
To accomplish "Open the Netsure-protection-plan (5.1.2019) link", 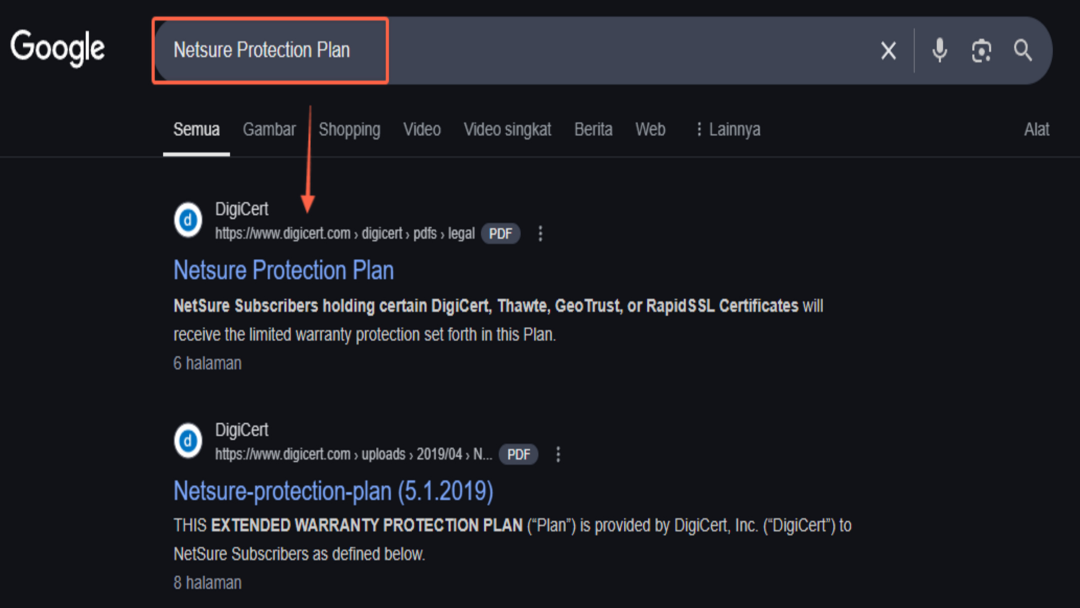I will pyautogui.click(x=333, y=491).
